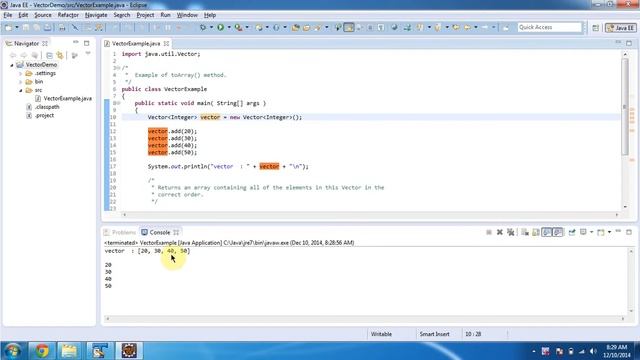
Task: Click the Collapse All icon in Navigator
Action: point(49,55)
